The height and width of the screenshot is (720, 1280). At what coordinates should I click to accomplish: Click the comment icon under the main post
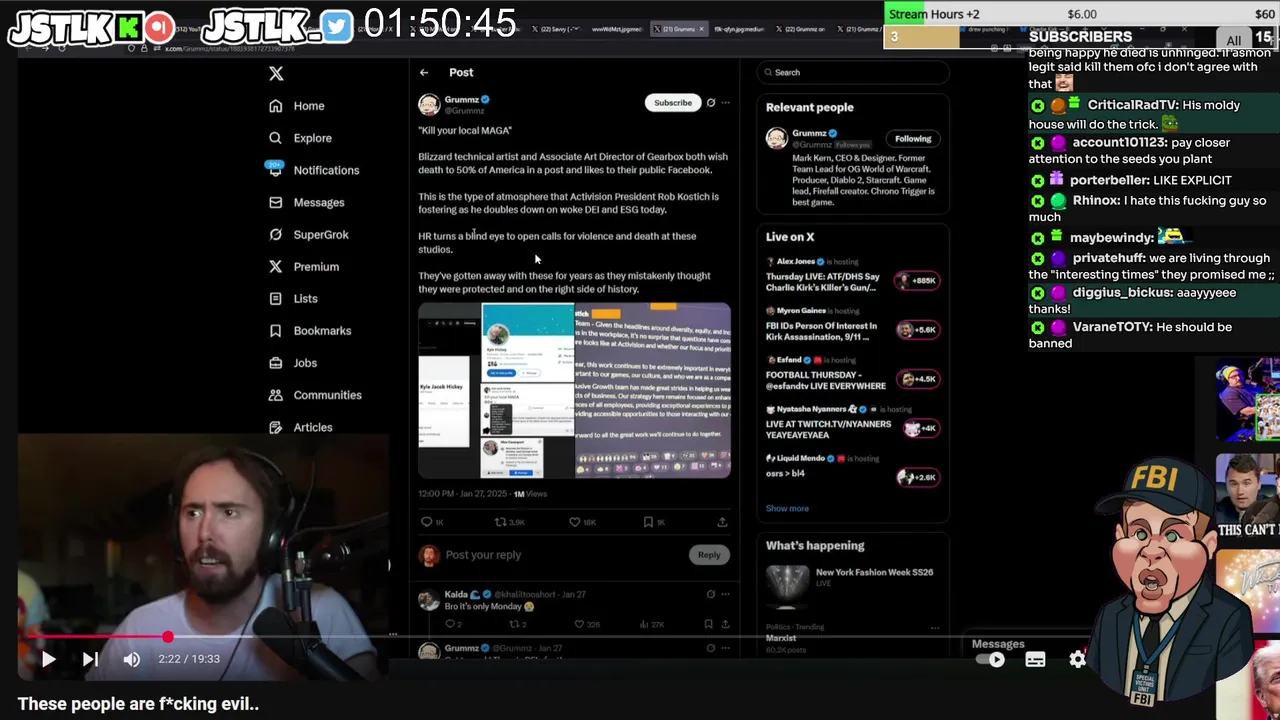tap(427, 522)
